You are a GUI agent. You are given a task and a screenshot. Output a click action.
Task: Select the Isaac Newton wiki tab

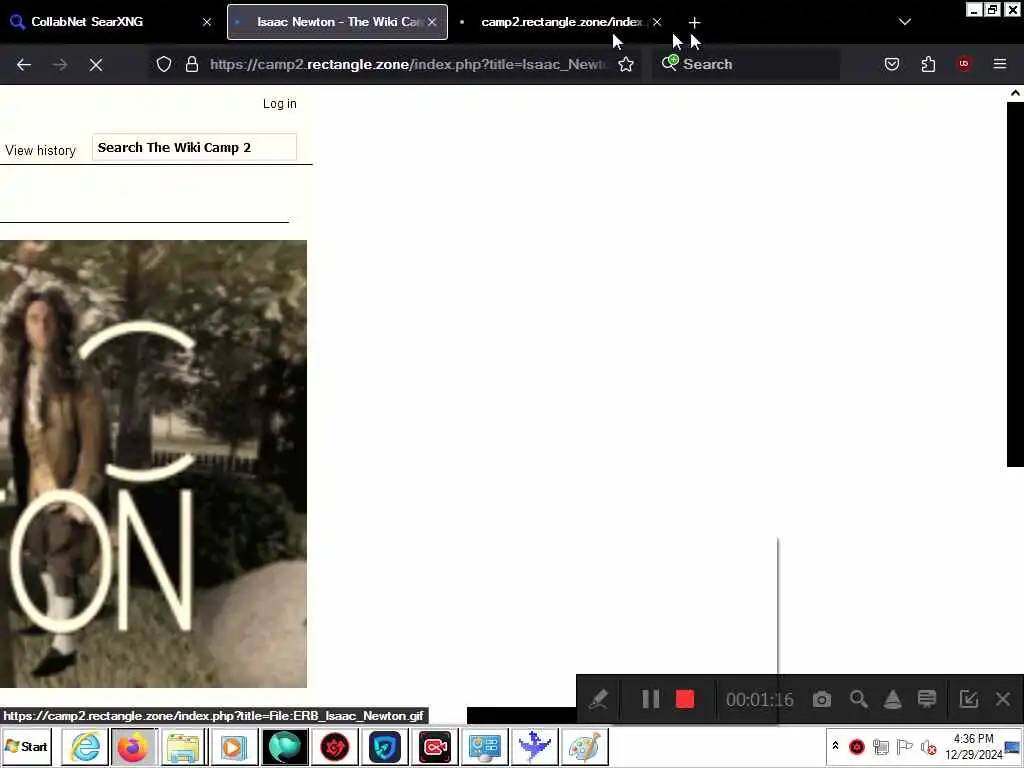tap(338, 22)
